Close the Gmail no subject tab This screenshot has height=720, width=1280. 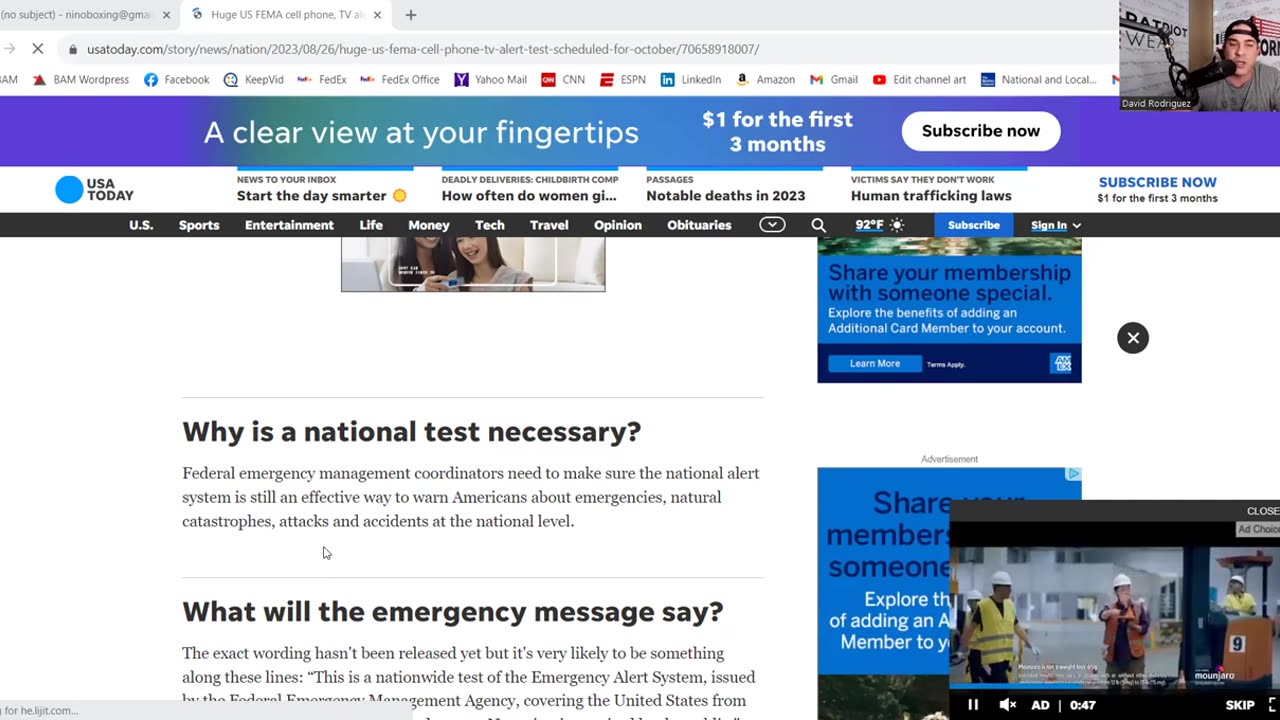(x=166, y=15)
